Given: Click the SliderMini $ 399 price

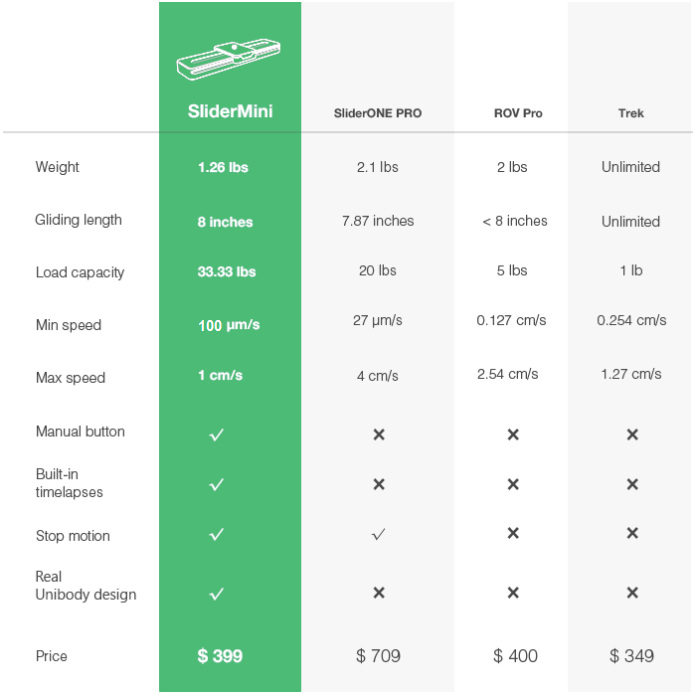Looking at the screenshot, I should coord(220,656).
